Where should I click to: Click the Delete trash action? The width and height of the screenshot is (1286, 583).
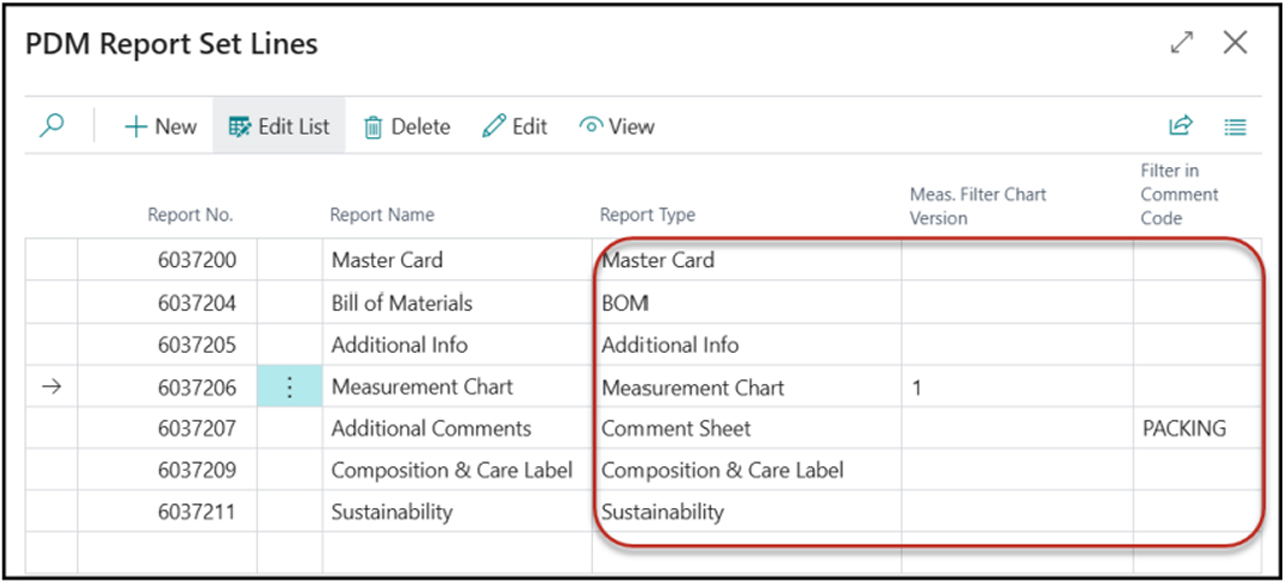pyautogui.click(x=406, y=127)
